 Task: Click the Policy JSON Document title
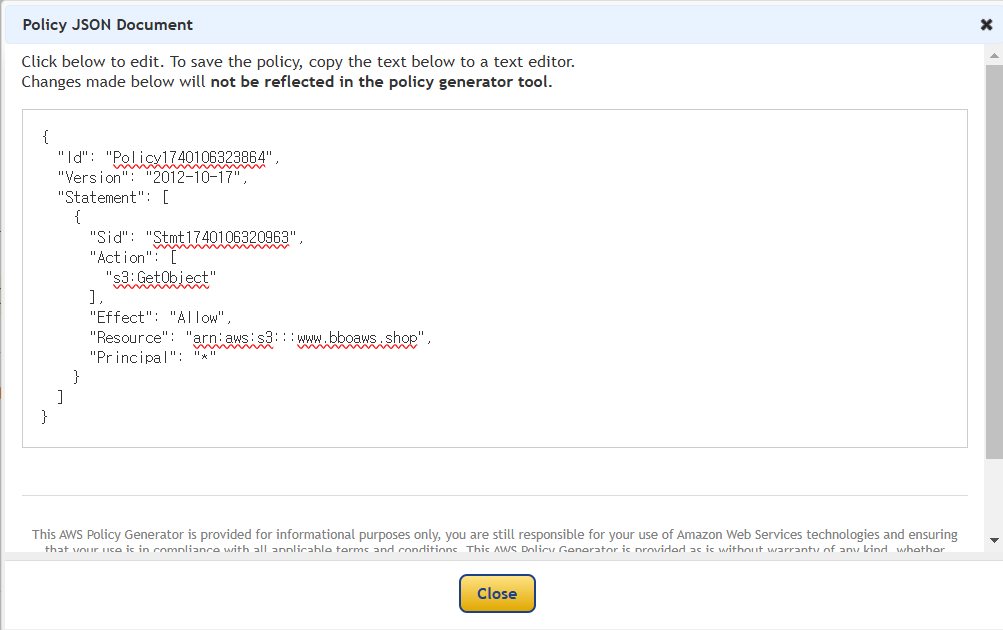[x=107, y=25]
